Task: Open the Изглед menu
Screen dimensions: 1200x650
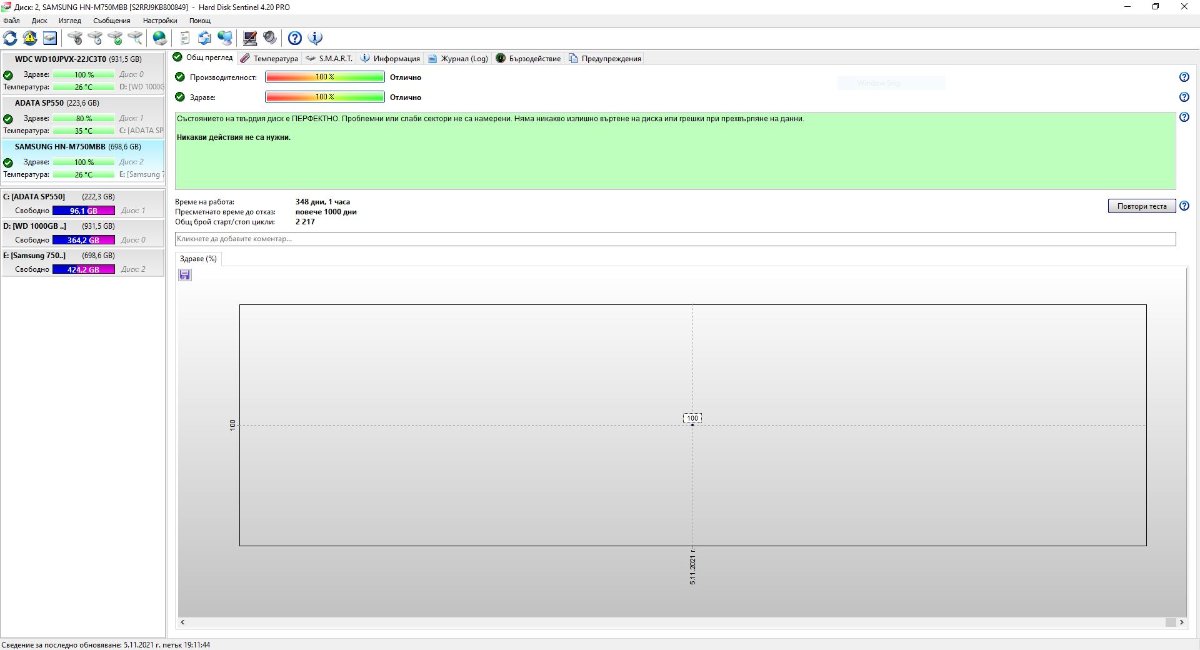Action: (x=71, y=20)
